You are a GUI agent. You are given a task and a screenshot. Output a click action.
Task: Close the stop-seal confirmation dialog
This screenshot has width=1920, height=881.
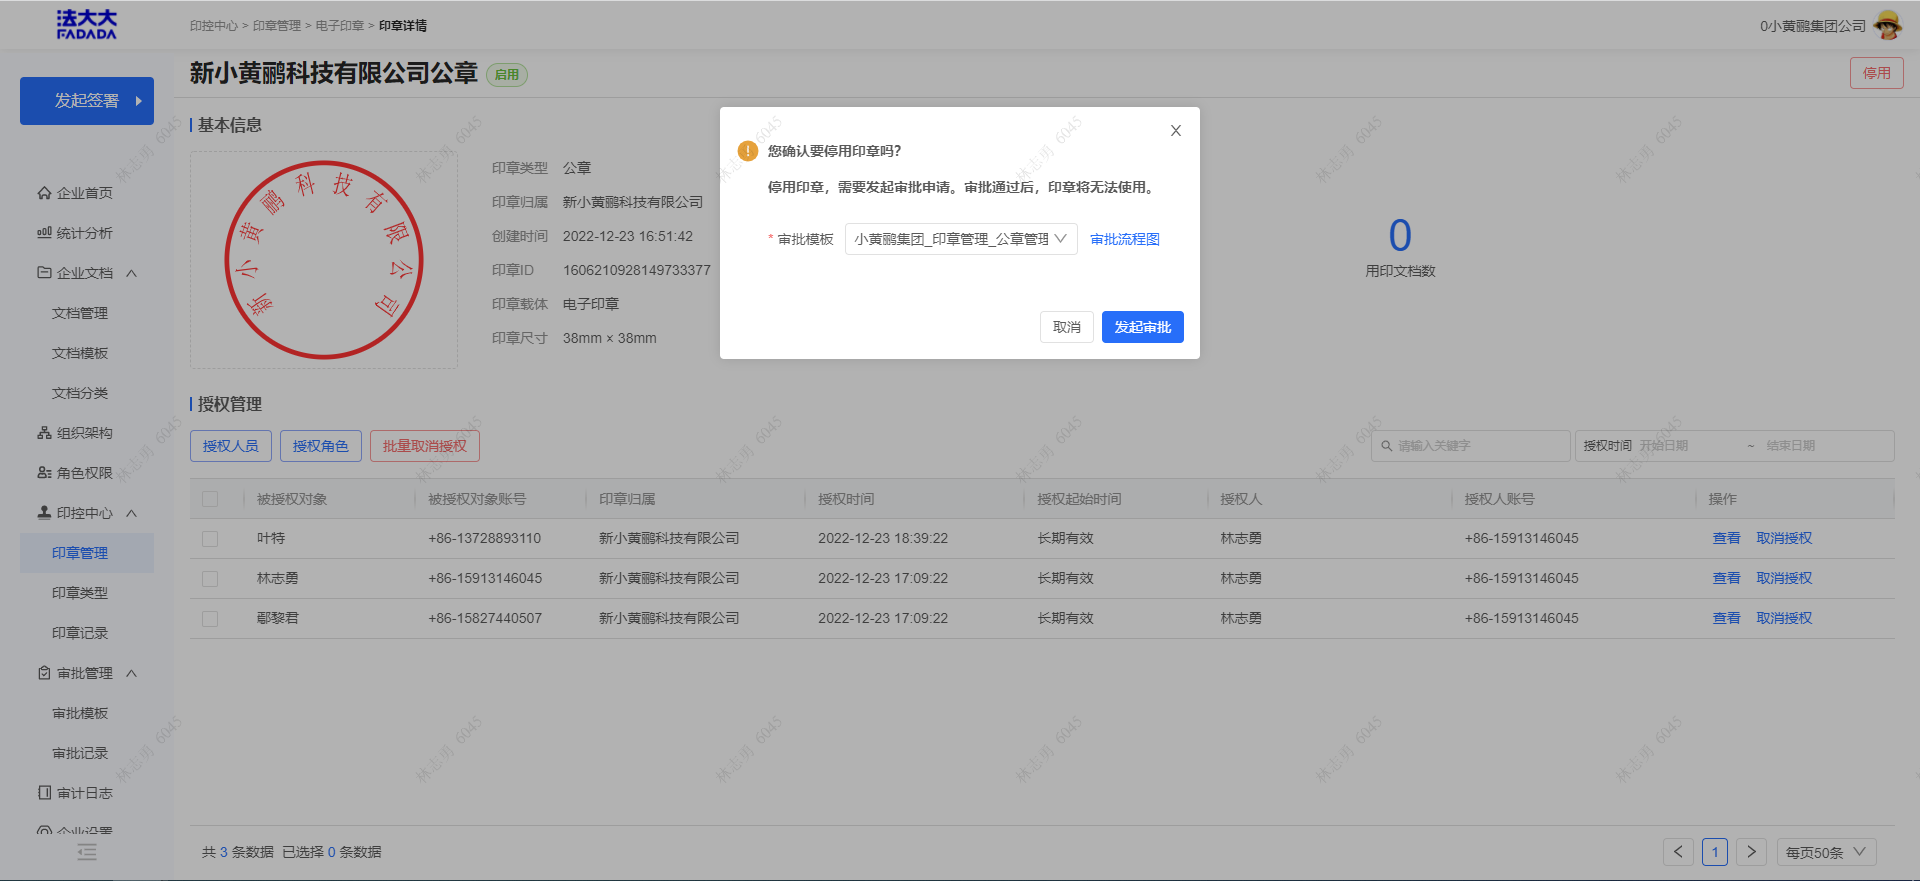(1176, 131)
